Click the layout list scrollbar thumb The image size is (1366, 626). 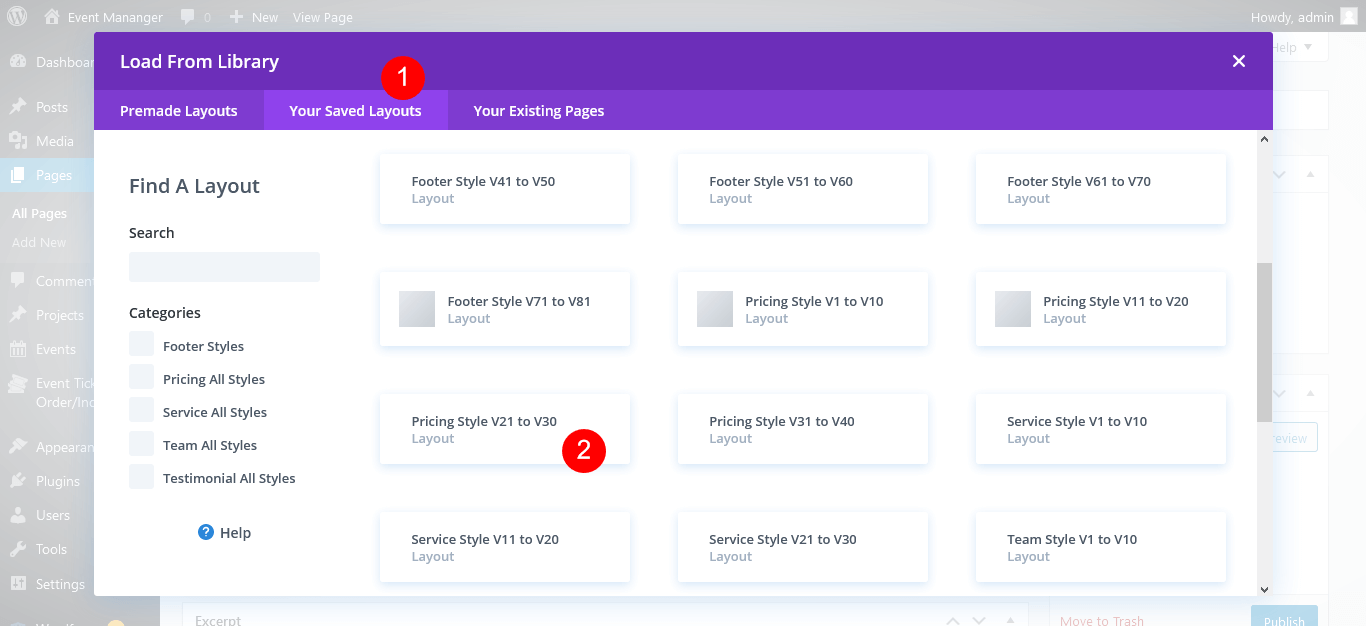tap(1264, 342)
